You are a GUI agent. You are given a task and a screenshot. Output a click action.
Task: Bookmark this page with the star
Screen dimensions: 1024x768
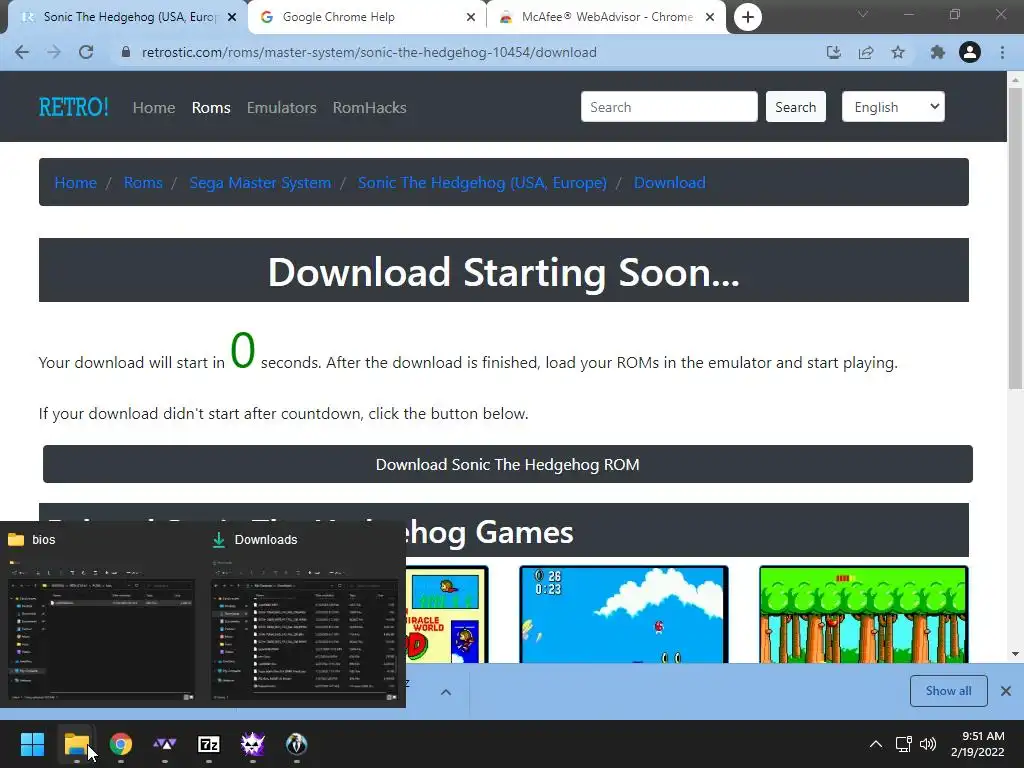tap(898, 52)
